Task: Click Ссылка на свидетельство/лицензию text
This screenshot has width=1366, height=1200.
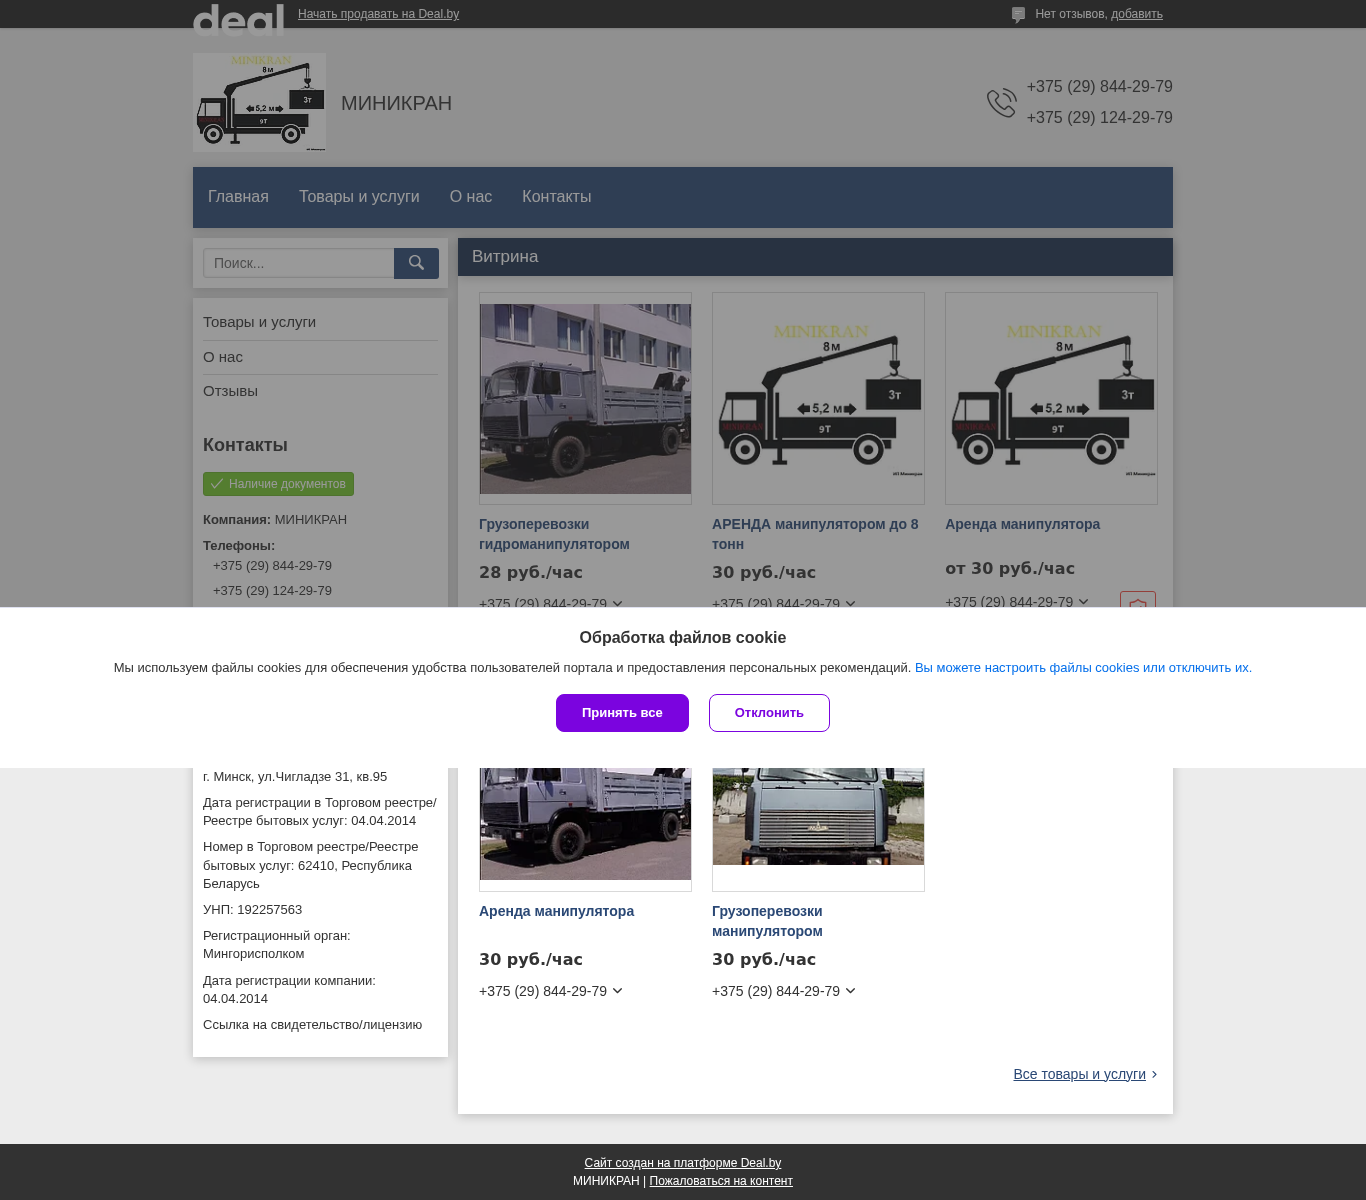Action: (312, 1025)
